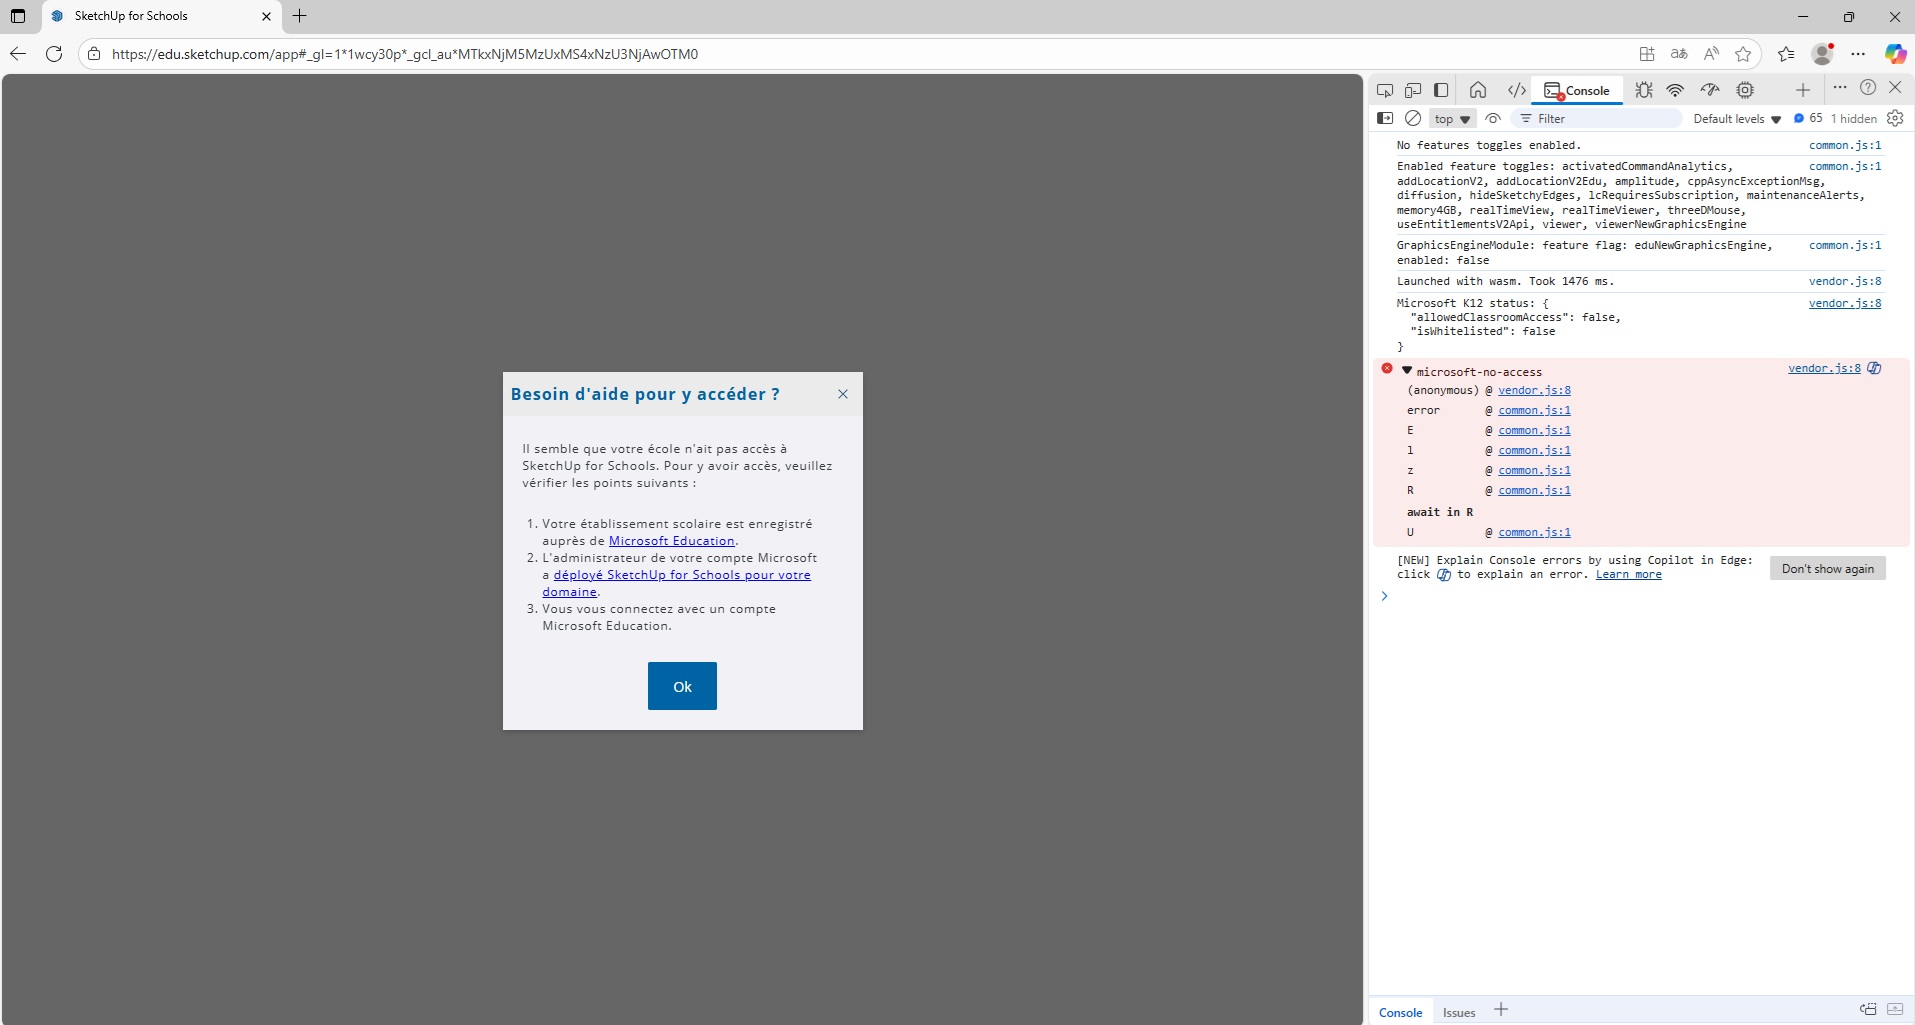Switch to the Issues drawer tab
The height and width of the screenshot is (1025, 1915).
point(1459,1012)
